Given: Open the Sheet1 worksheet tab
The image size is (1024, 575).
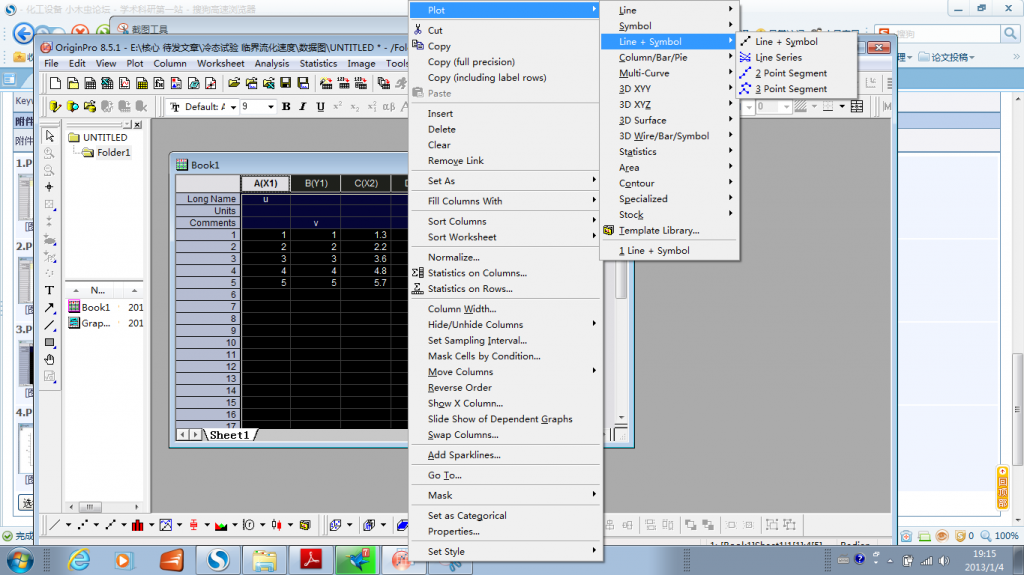Looking at the screenshot, I should [x=229, y=435].
